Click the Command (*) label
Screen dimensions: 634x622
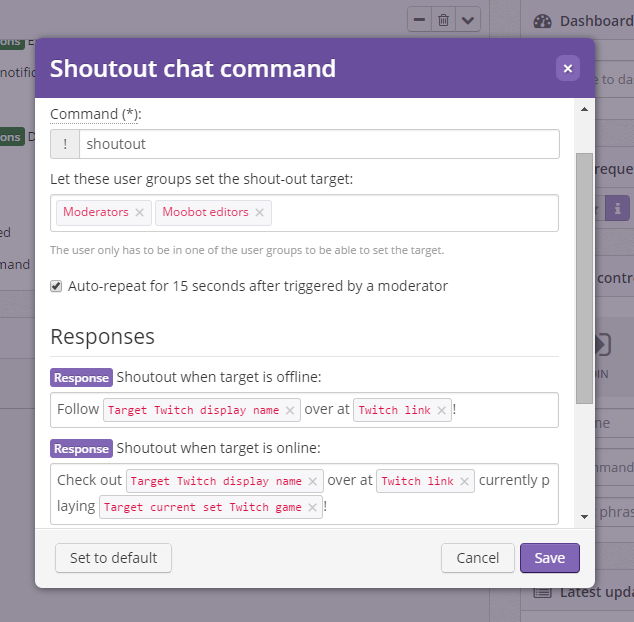click(x=95, y=114)
